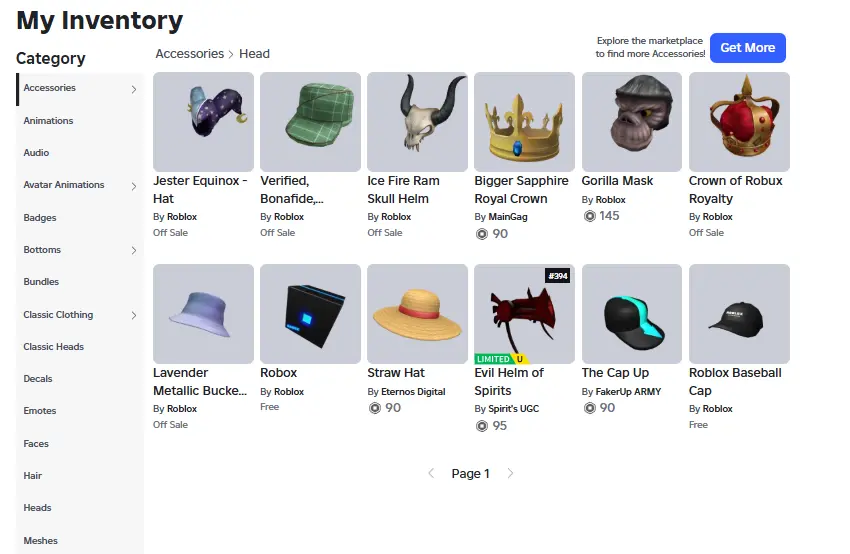
Task: Click the Accessories breadcrumb link
Action: tap(190, 54)
